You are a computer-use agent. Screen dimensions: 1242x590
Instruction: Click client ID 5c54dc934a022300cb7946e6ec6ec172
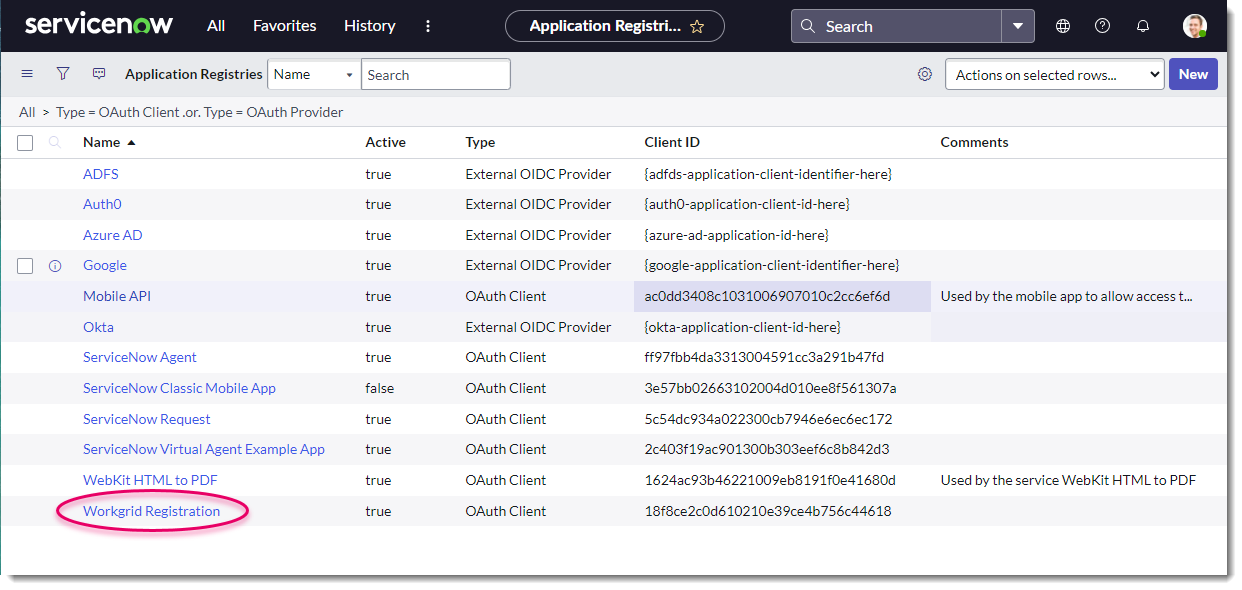769,419
